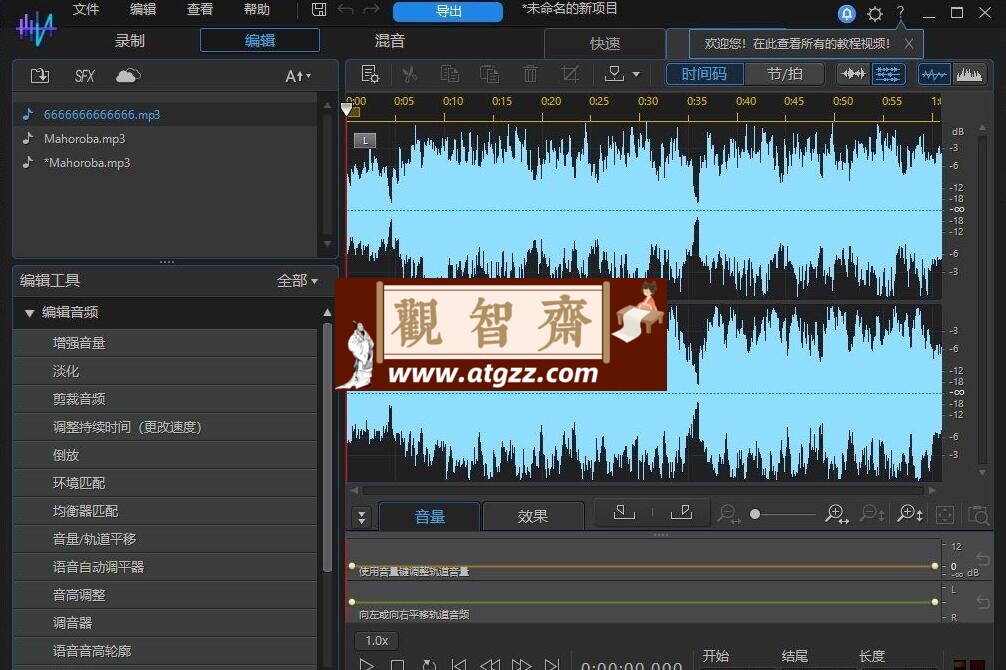Image resolution: width=1006 pixels, height=670 pixels.
Task: Open the 语音音高轮廓 tool
Action: coord(166,651)
